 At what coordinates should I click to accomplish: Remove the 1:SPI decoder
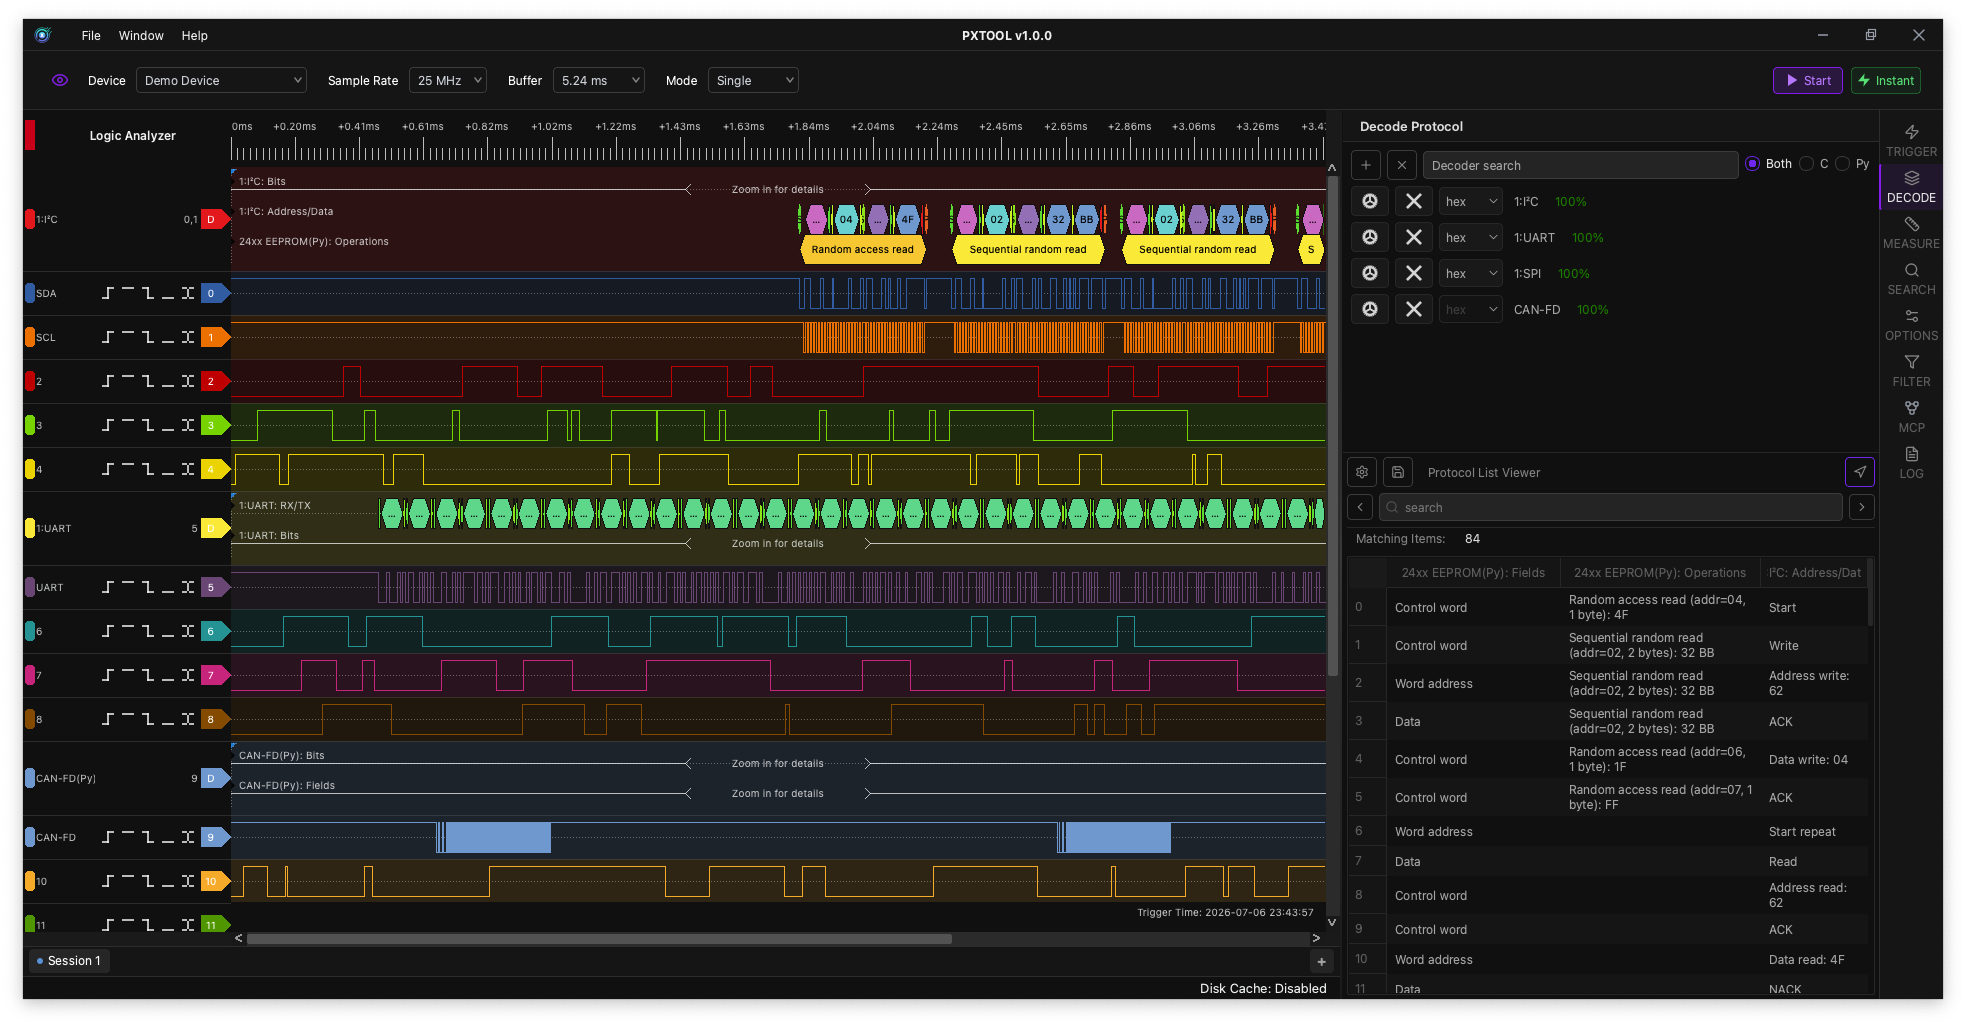[1414, 273]
